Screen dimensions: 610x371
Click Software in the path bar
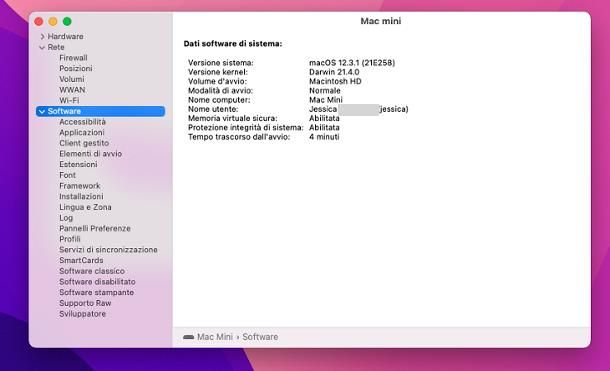click(260, 337)
